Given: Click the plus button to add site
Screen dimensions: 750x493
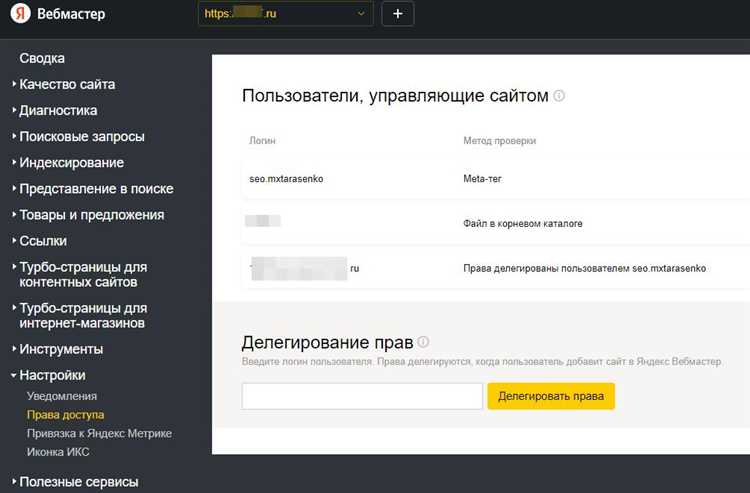Looking at the screenshot, I should coord(397,14).
